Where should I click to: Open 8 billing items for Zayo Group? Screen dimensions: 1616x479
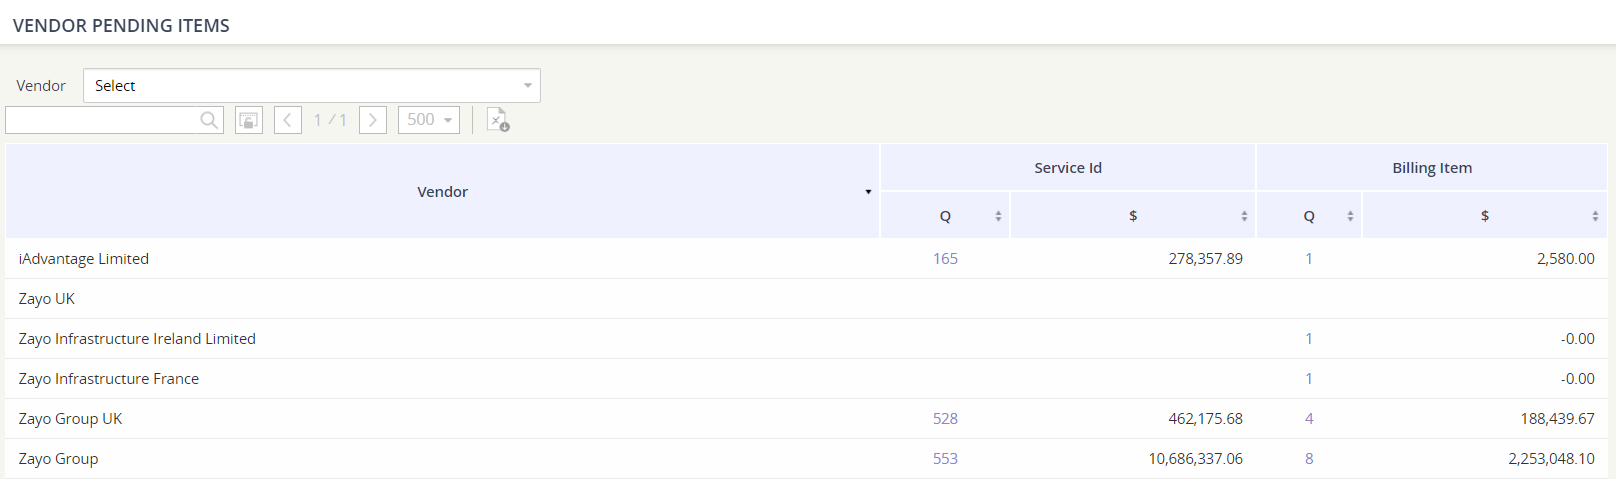pyautogui.click(x=1309, y=458)
